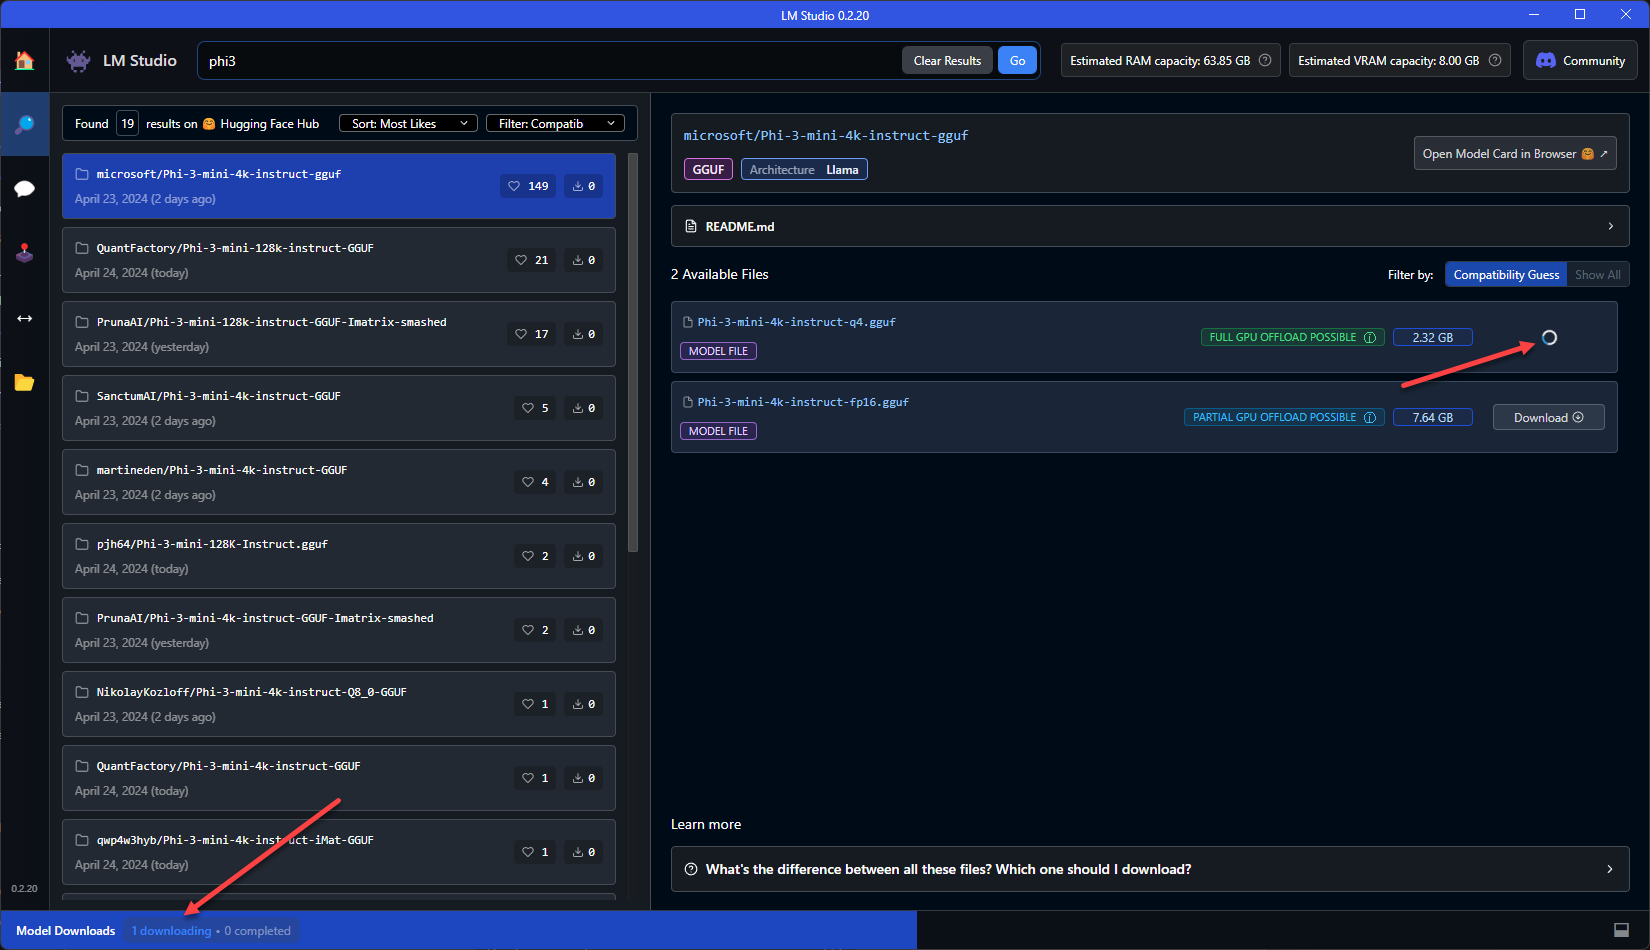Click the MODEL FILE tag under q4 file
The width and height of the screenshot is (1650, 950).
718,351
